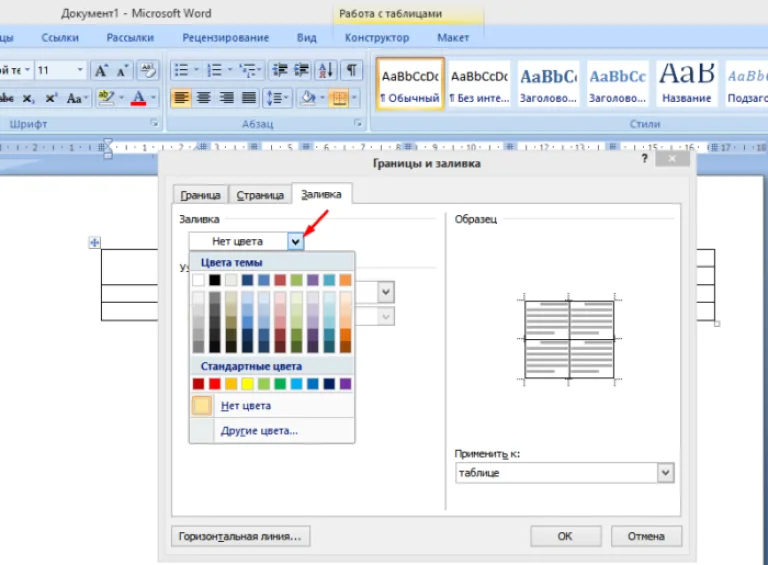Expand the fill color dropdown arrow
This screenshot has width=768, height=565.
tap(295, 241)
